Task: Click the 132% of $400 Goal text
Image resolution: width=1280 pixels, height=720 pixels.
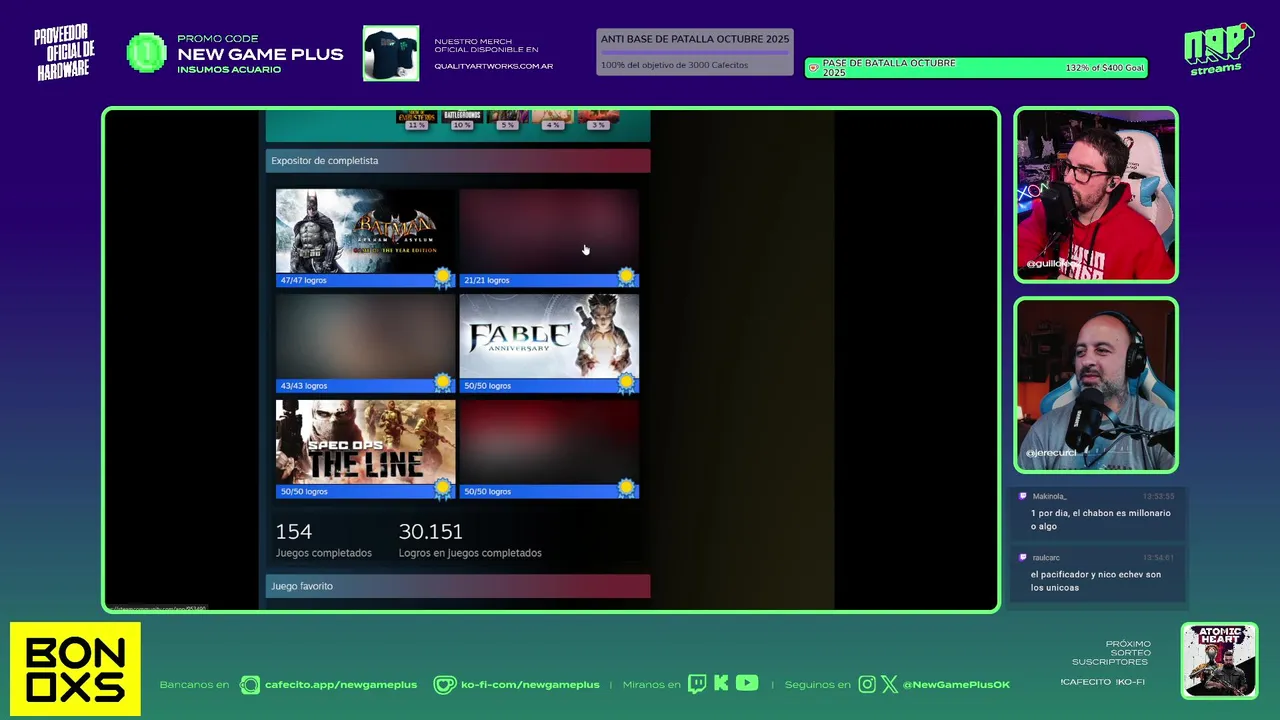Action: coord(1104,68)
